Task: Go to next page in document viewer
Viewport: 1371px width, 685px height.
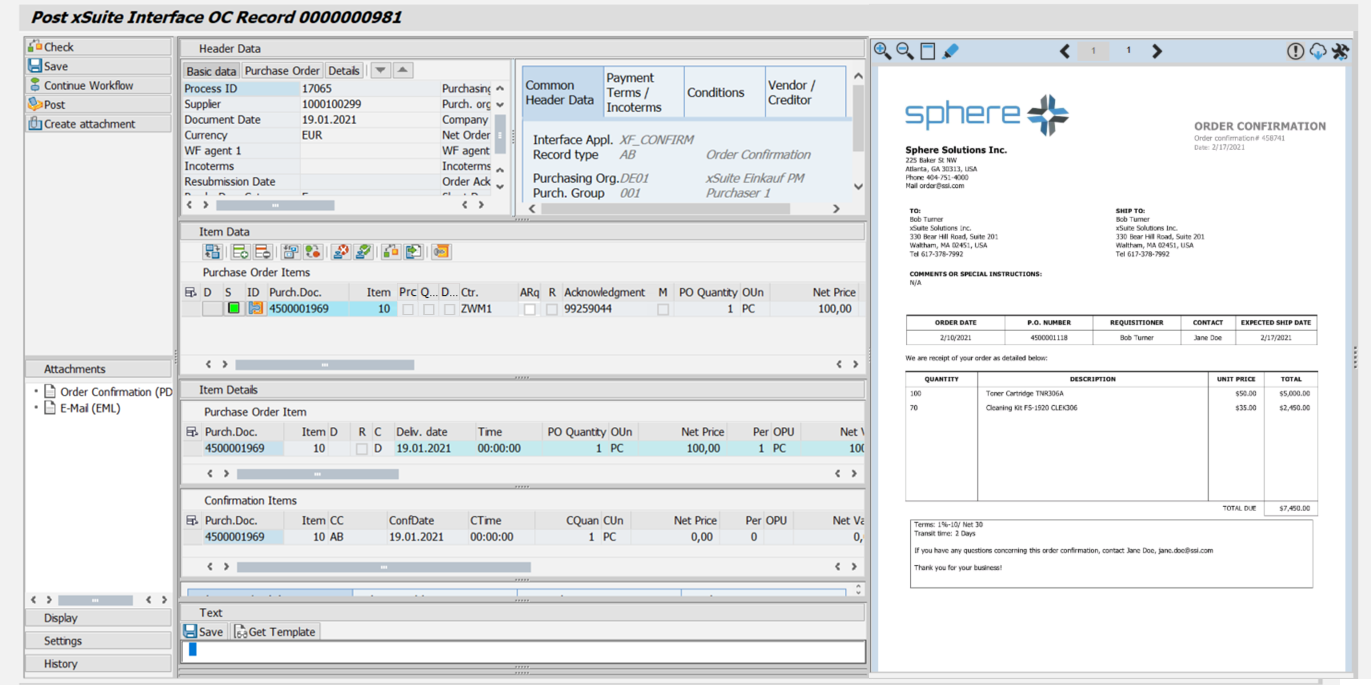Action: [x=1157, y=51]
